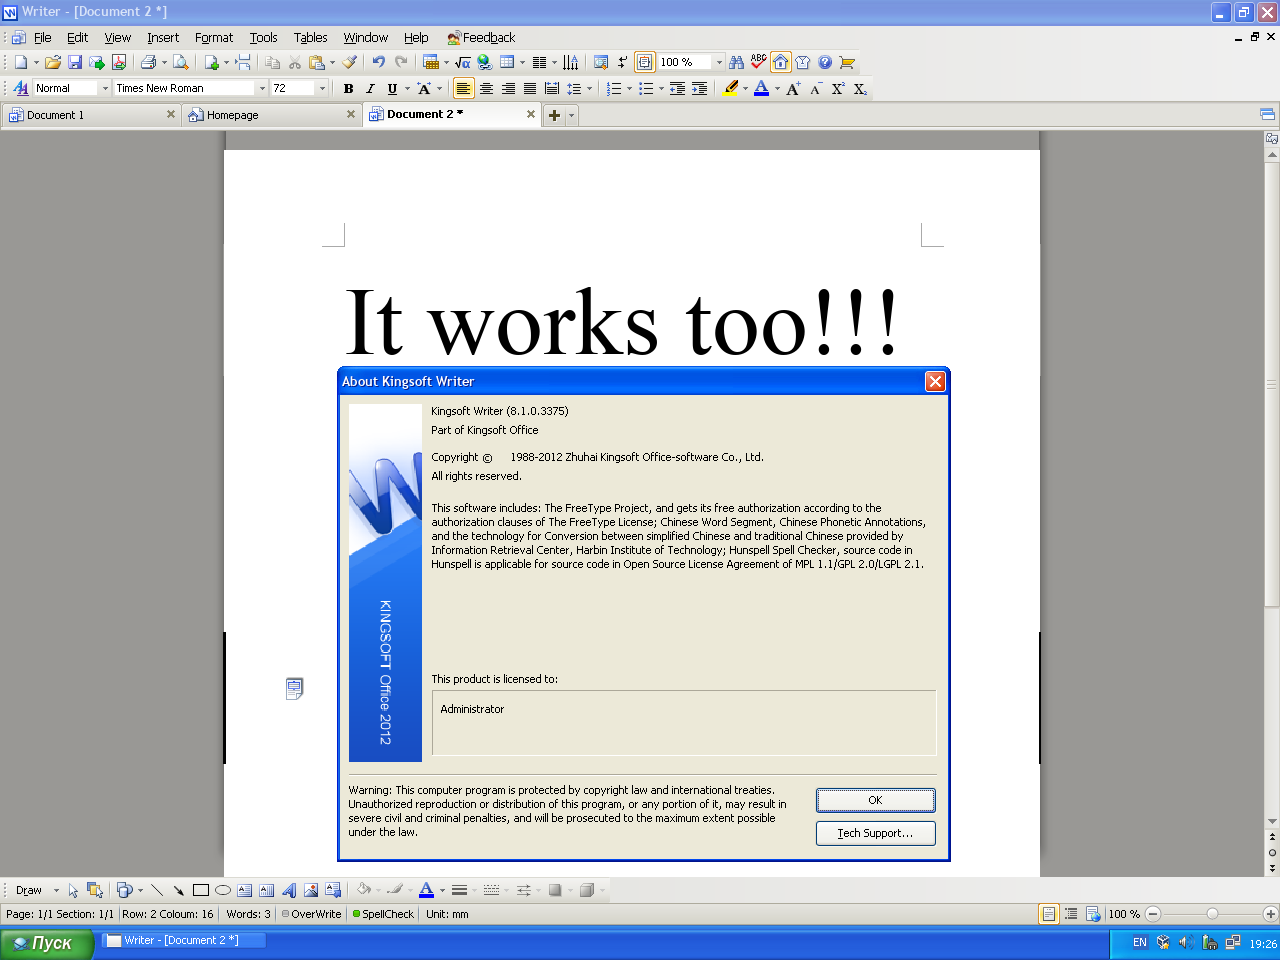Increase paragraph indent
This screenshot has width=1280, height=960.
tap(699, 88)
